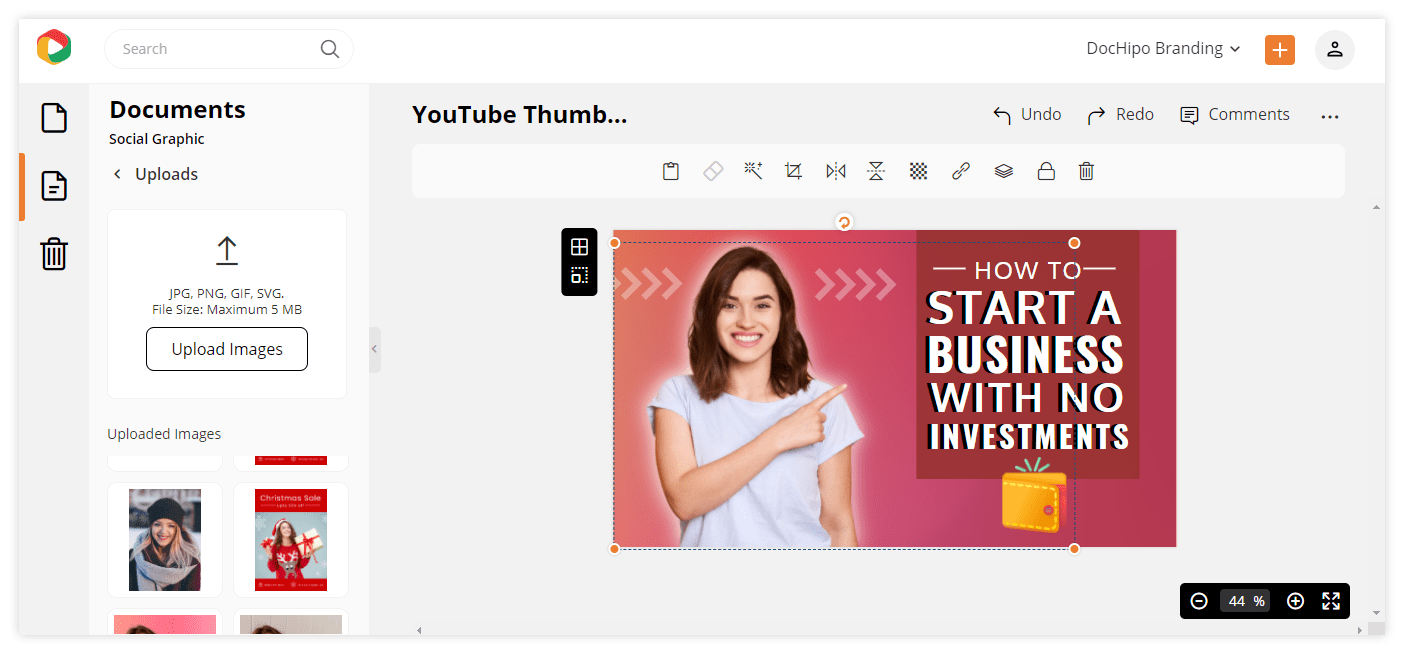Open the layer position options

pos(1003,170)
